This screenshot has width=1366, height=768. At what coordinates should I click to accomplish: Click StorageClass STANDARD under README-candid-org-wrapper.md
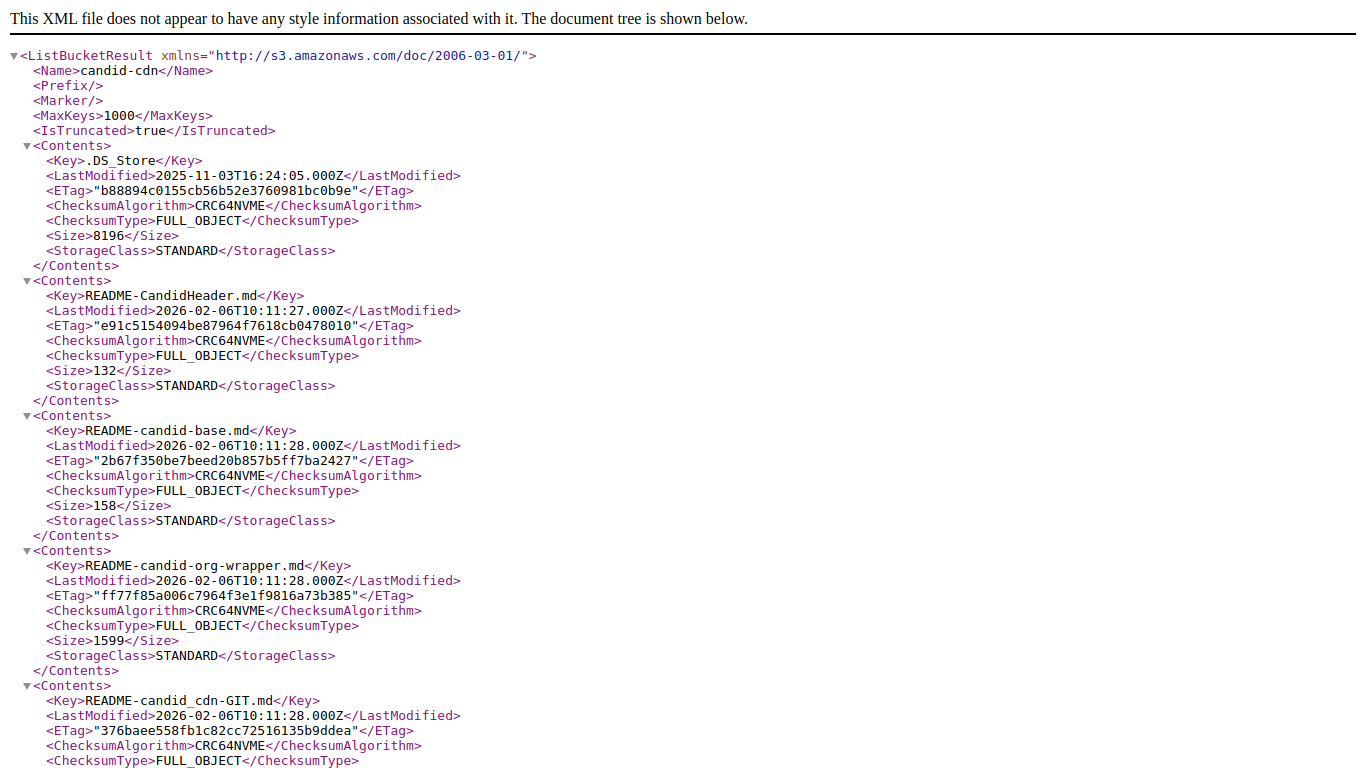(186, 656)
